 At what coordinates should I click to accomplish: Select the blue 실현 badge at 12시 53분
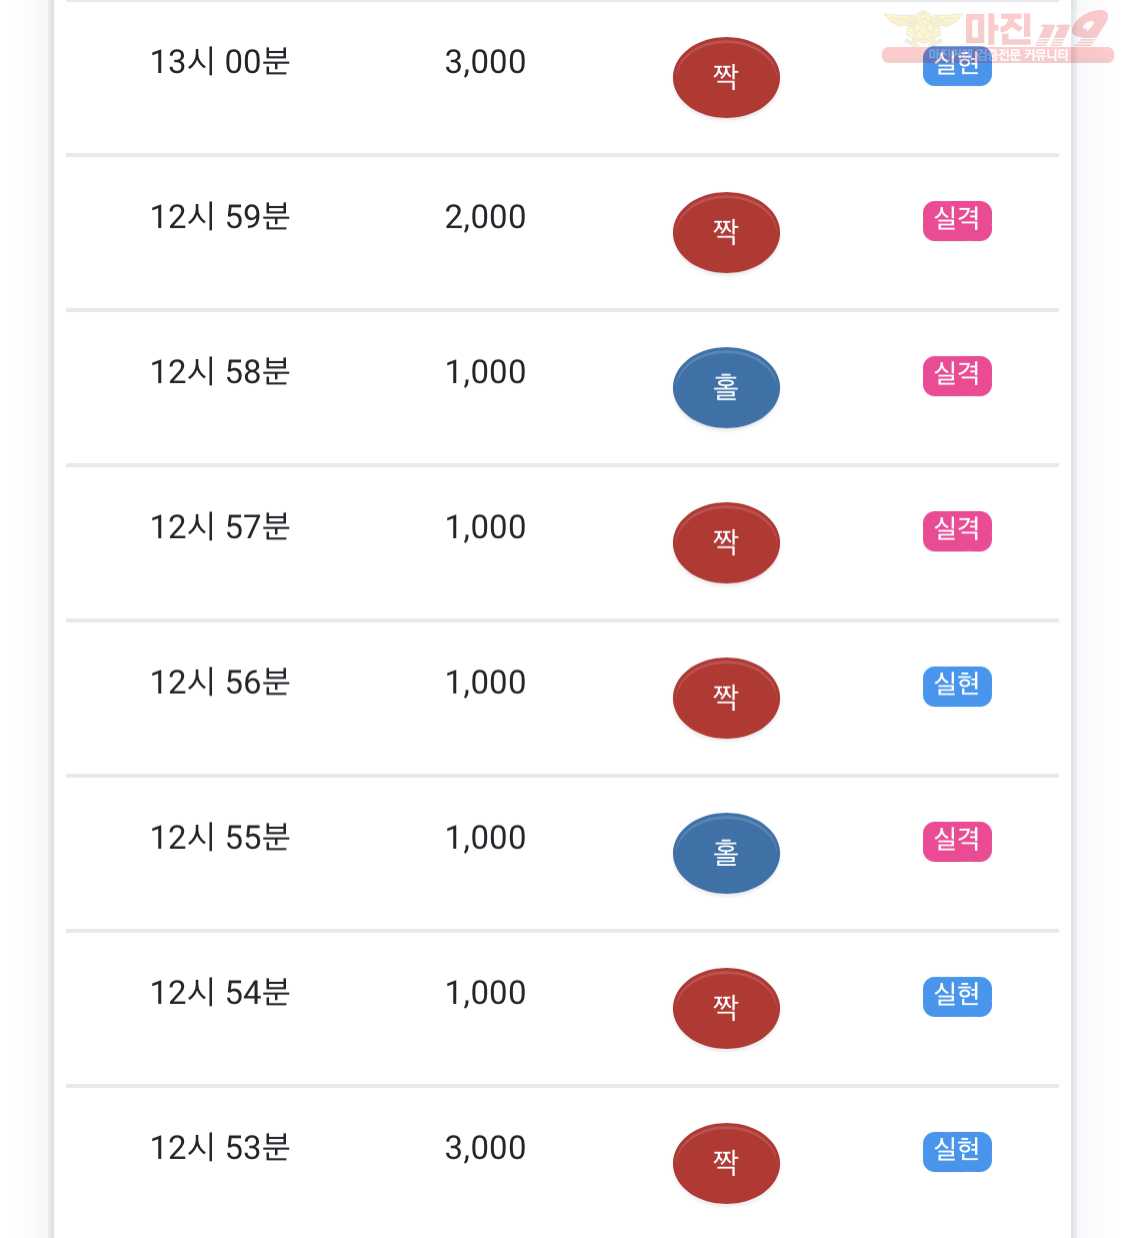tap(957, 1151)
